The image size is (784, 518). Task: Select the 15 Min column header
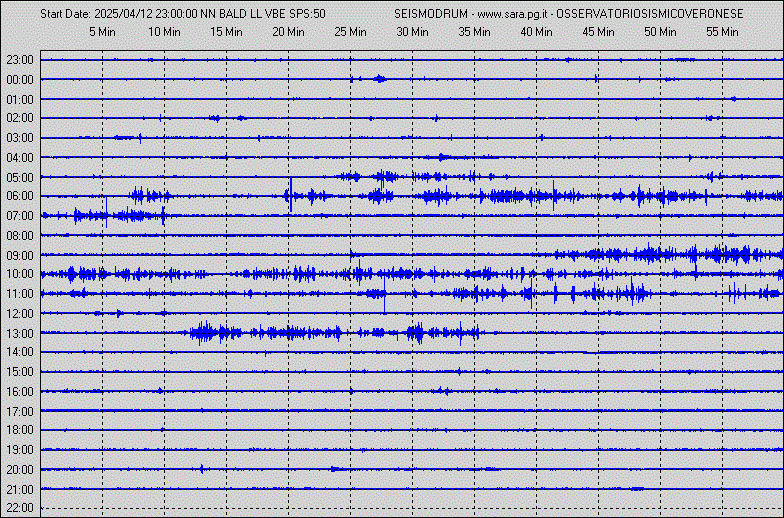(226, 32)
